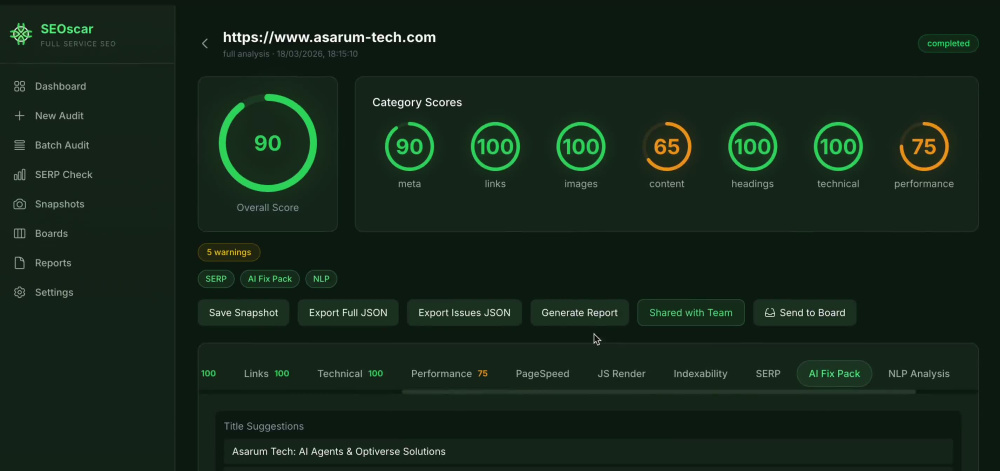Select suggestion 'Asarum Tech: AI Agents & Optiverse Solutions'
1000x471 pixels.
point(588,452)
